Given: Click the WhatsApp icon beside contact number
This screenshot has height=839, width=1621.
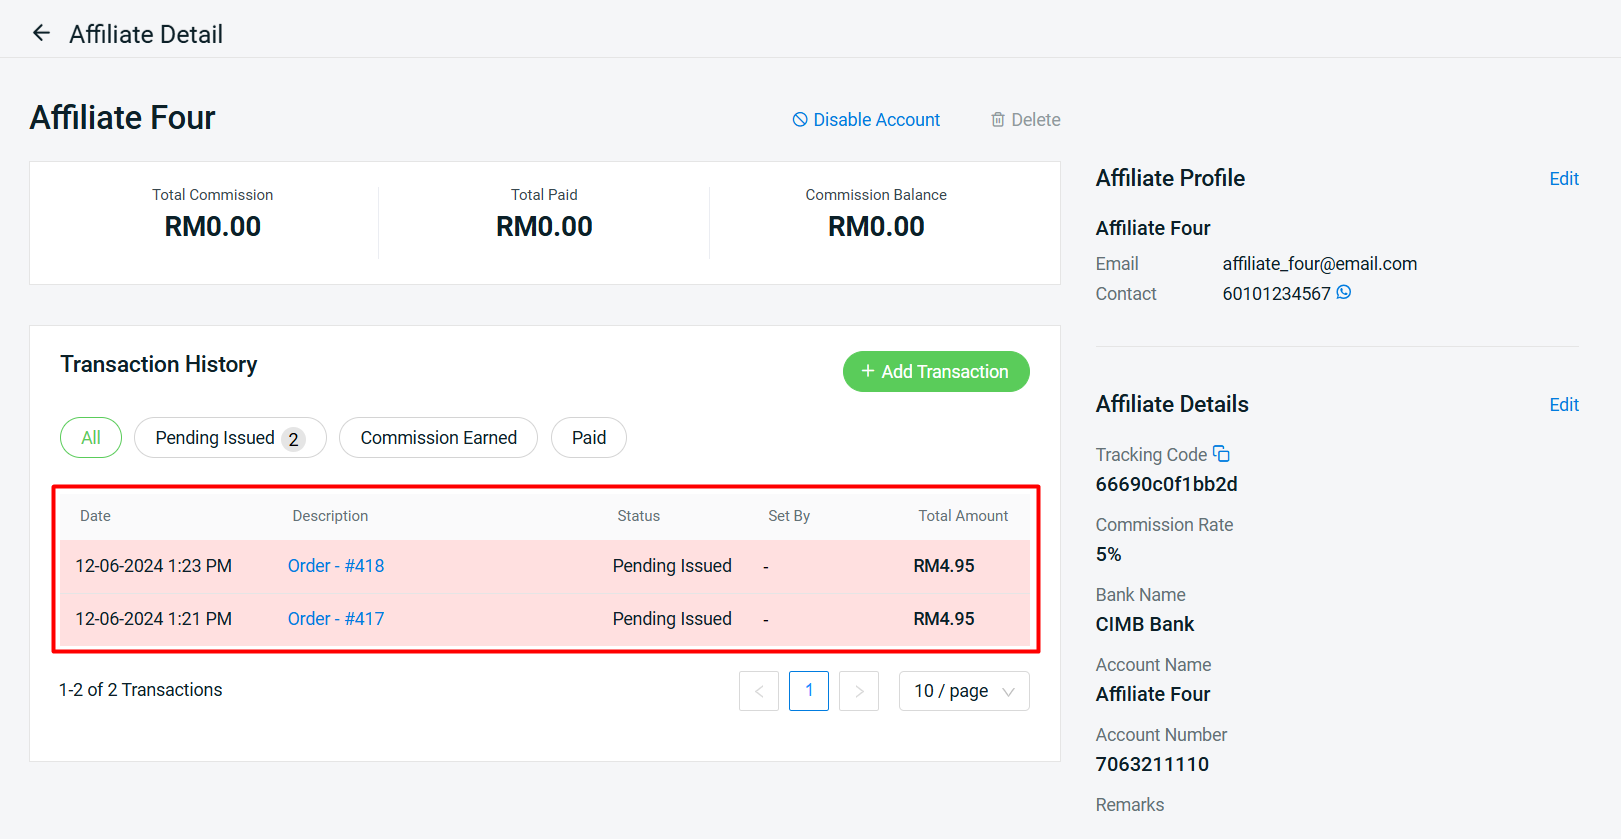Looking at the screenshot, I should [x=1344, y=293].
